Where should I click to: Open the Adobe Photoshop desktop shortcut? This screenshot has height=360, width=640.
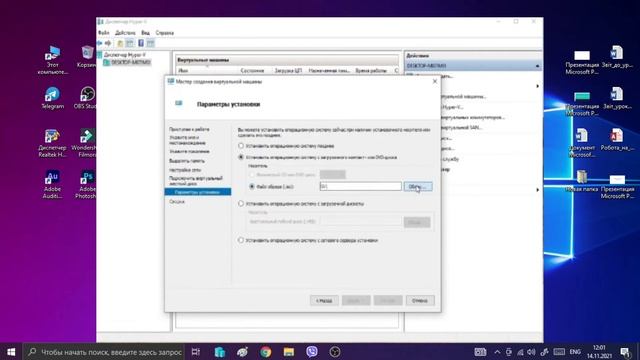(86, 184)
